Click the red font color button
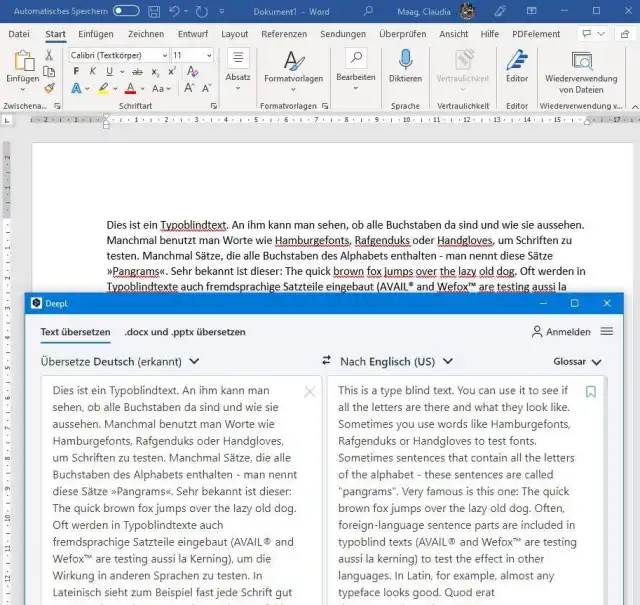 coord(130,89)
